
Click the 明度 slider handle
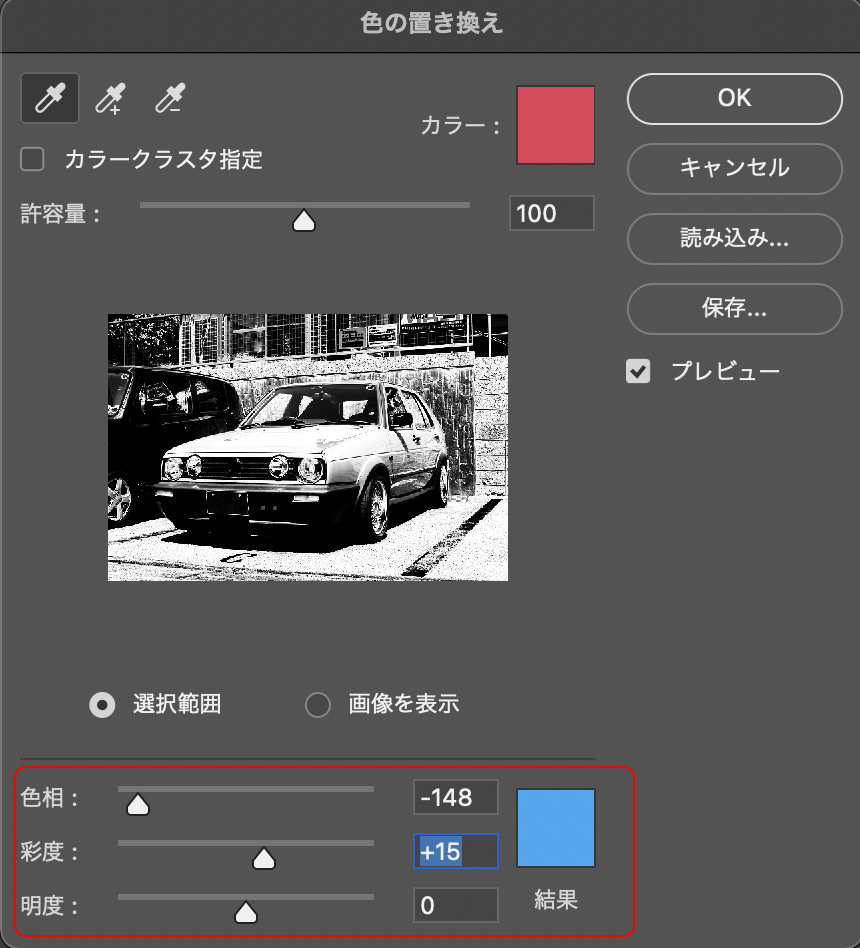(245, 912)
